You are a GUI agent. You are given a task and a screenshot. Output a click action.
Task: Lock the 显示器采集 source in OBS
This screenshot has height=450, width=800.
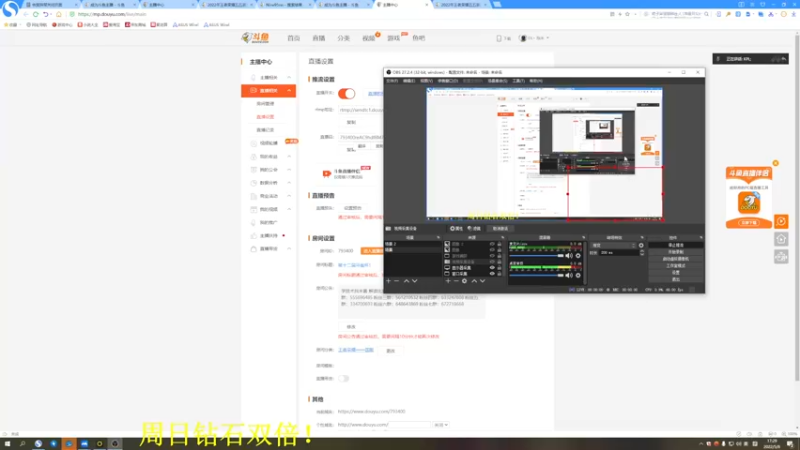[499, 268]
